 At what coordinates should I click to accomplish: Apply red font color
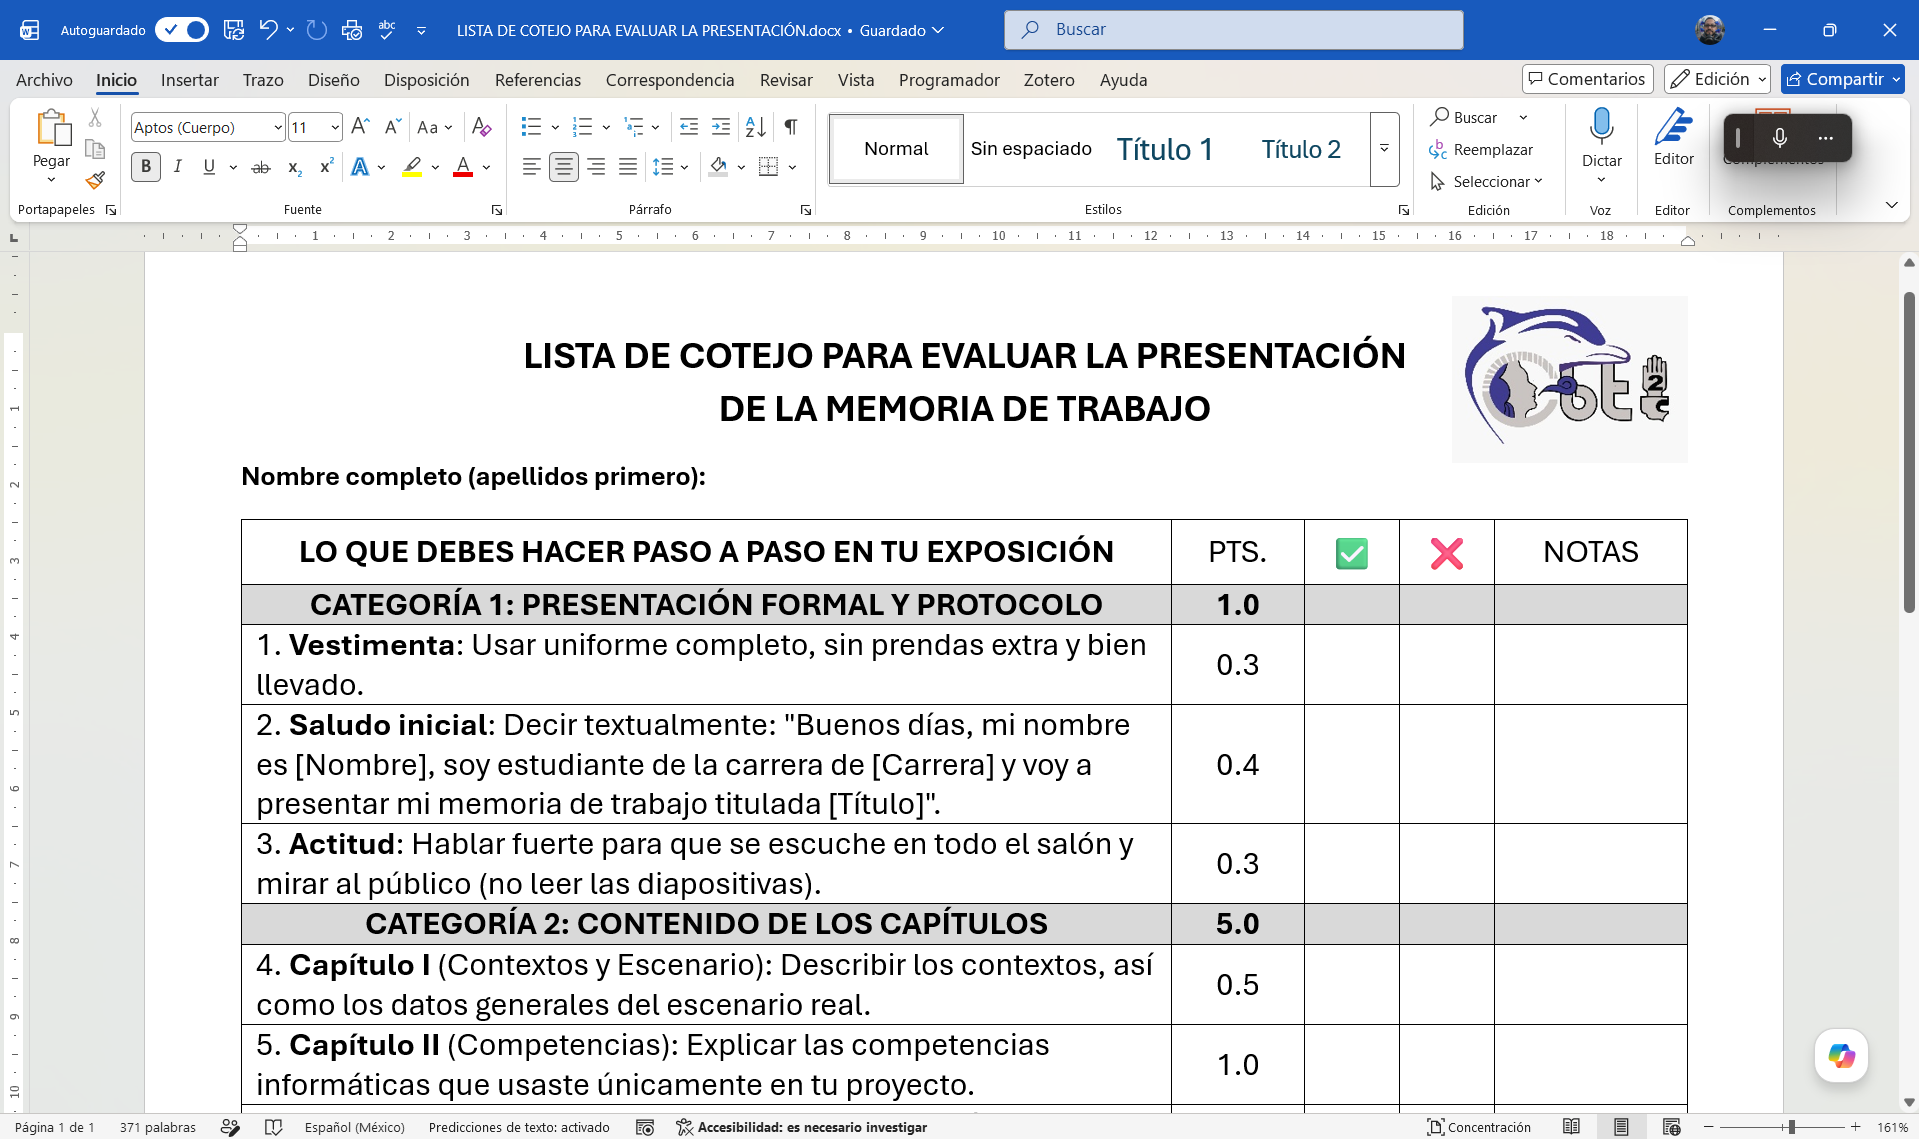coord(463,167)
